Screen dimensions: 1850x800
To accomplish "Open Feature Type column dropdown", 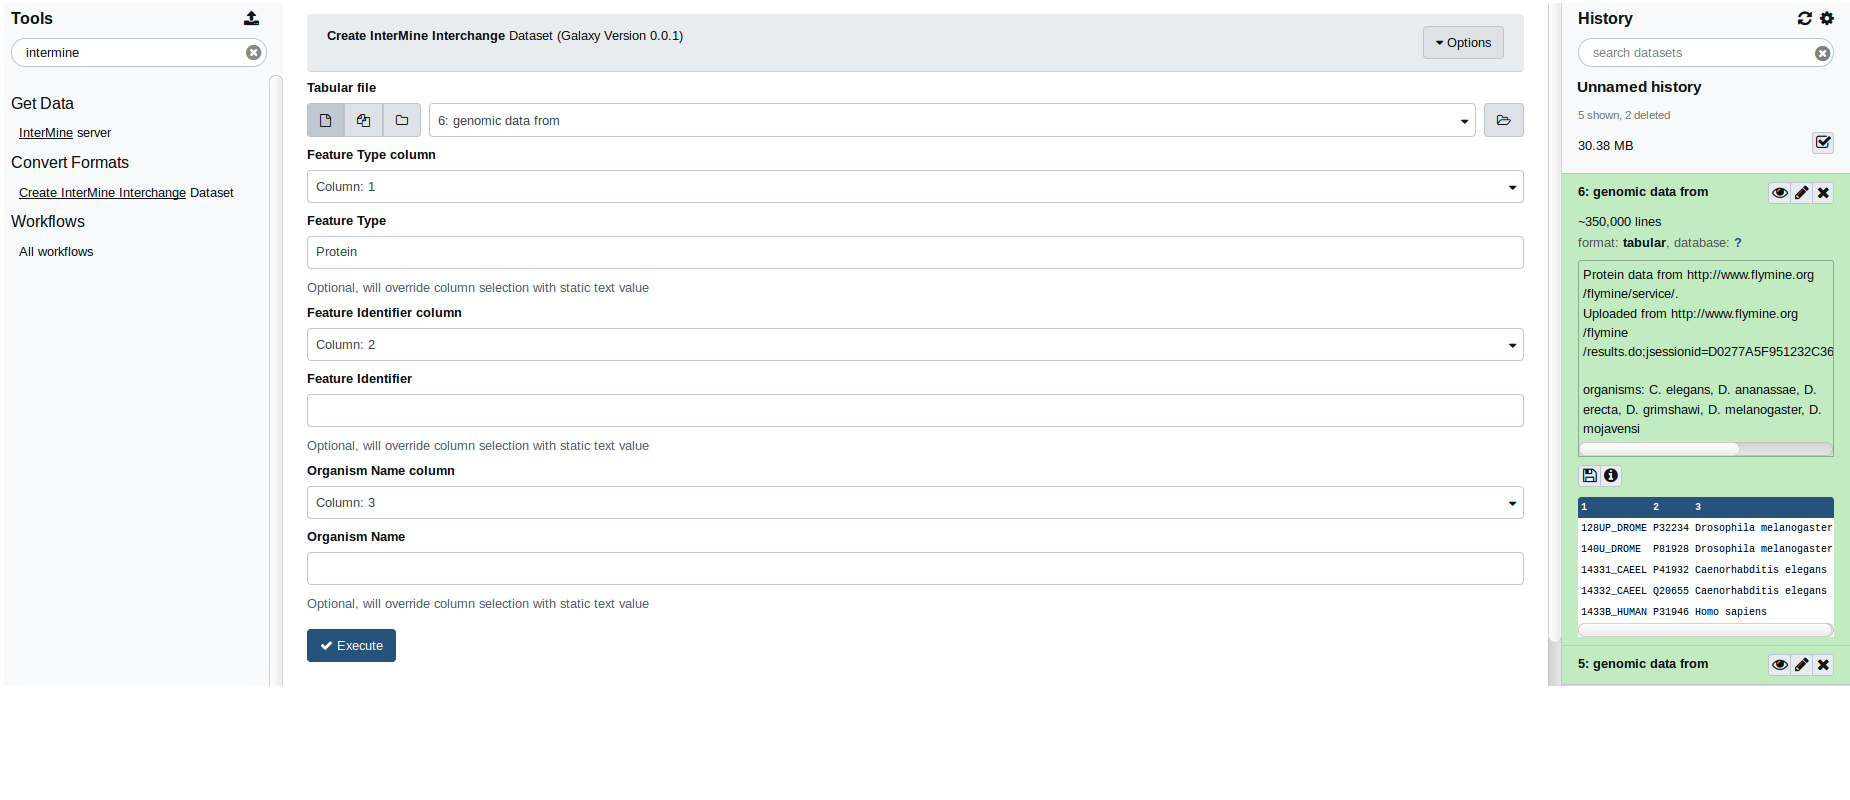I will coord(915,187).
